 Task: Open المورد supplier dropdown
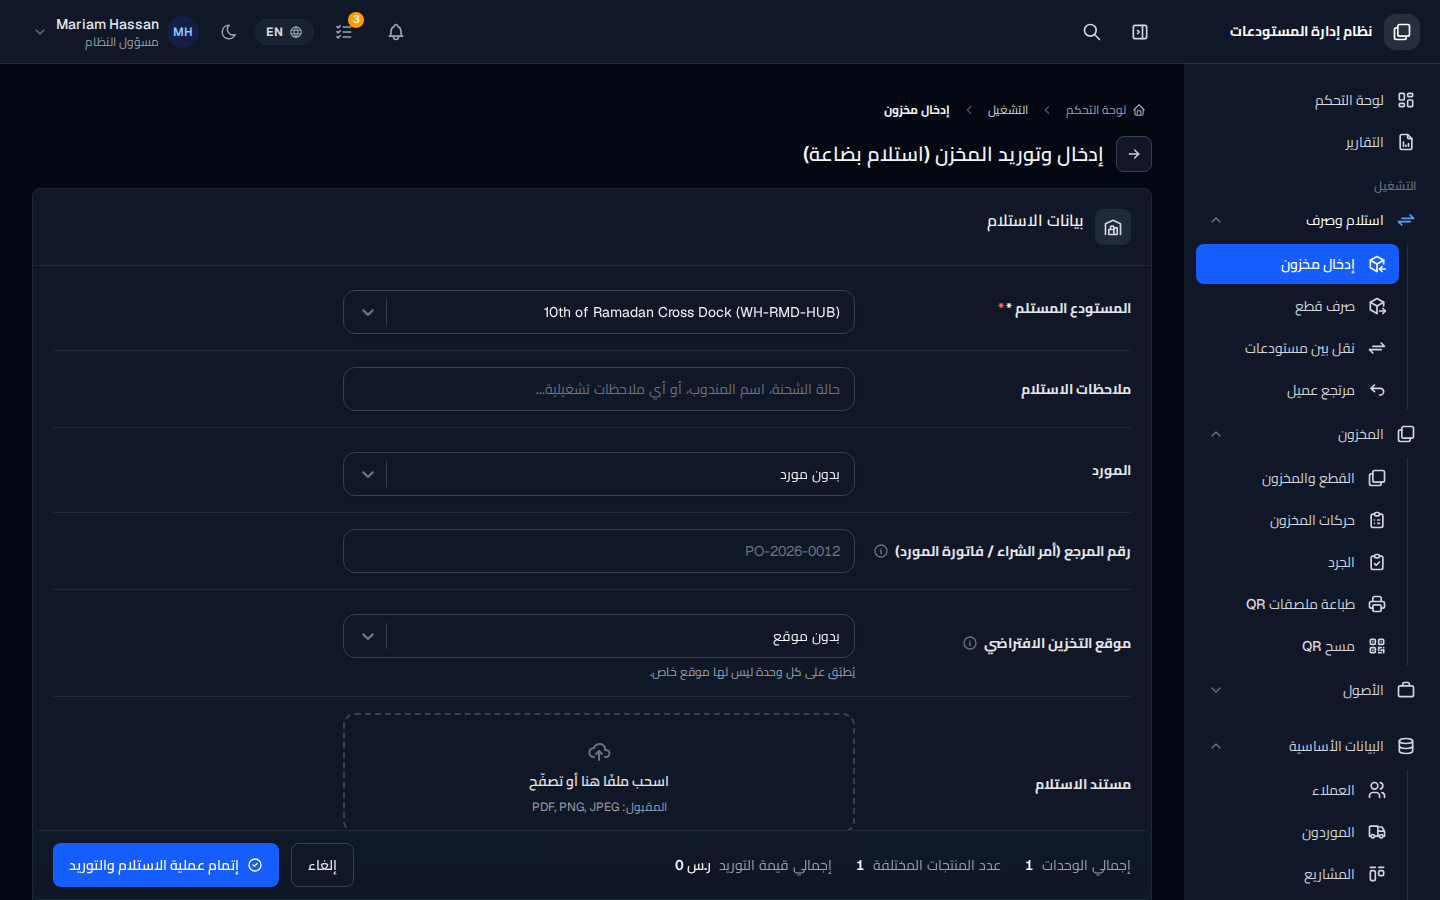coord(599,474)
